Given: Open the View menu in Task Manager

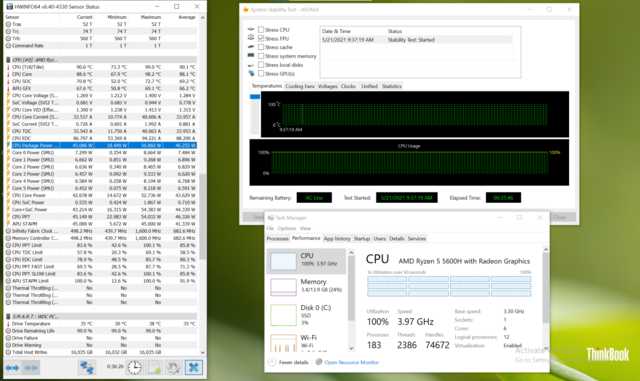Looking at the screenshot, I should pyautogui.click(x=305, y=228).
